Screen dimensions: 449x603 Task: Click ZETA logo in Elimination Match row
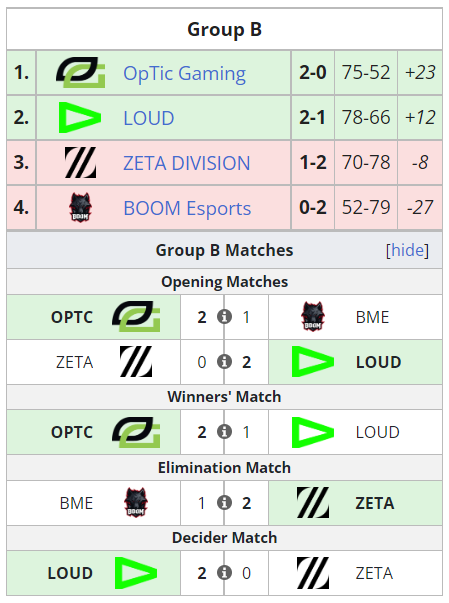pyautogui.click(x=313, y=502)
